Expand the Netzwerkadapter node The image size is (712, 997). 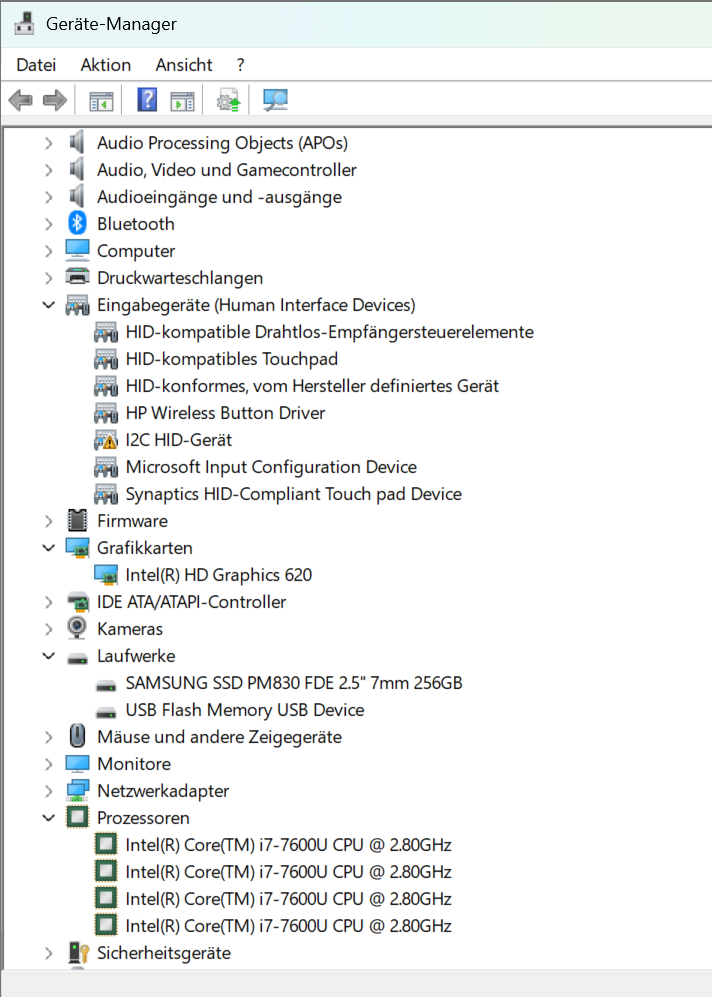coord(48,792)
